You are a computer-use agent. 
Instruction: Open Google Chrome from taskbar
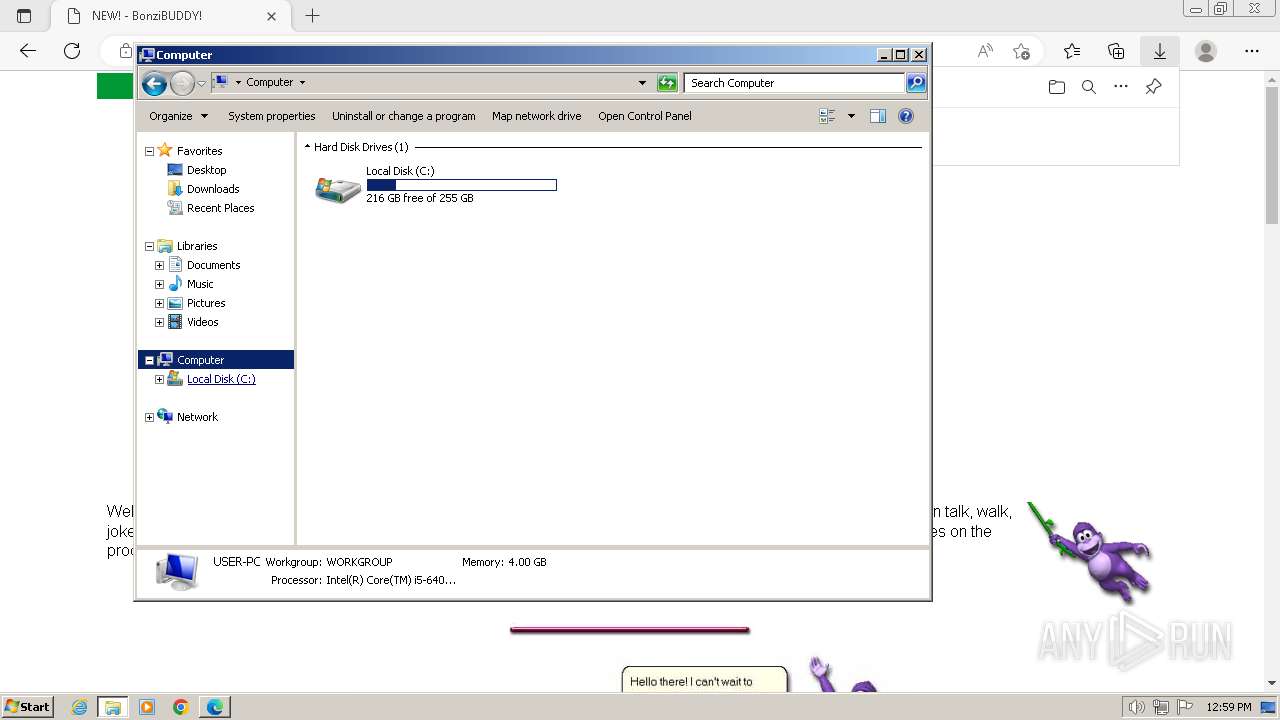pyautogui.click(x=181, y=707)
